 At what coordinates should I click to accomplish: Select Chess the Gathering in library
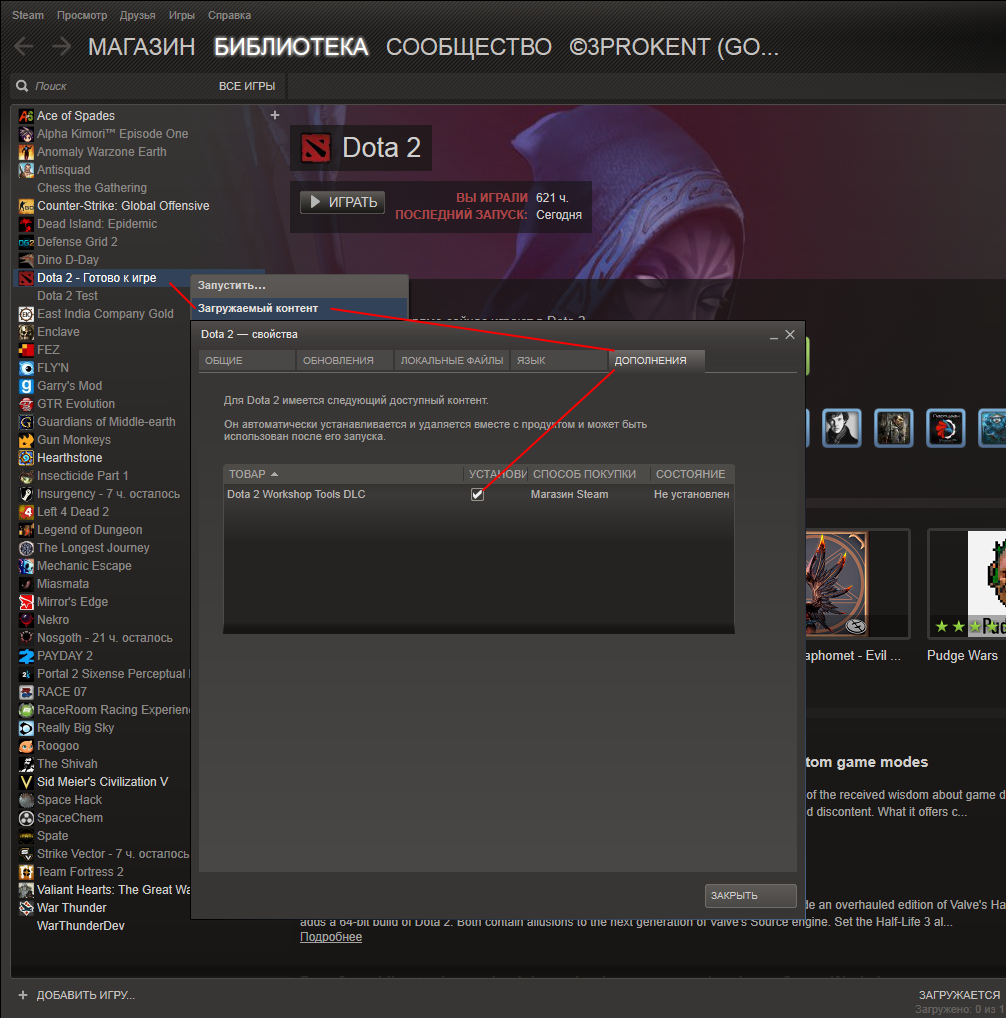(x=92, y=188)
